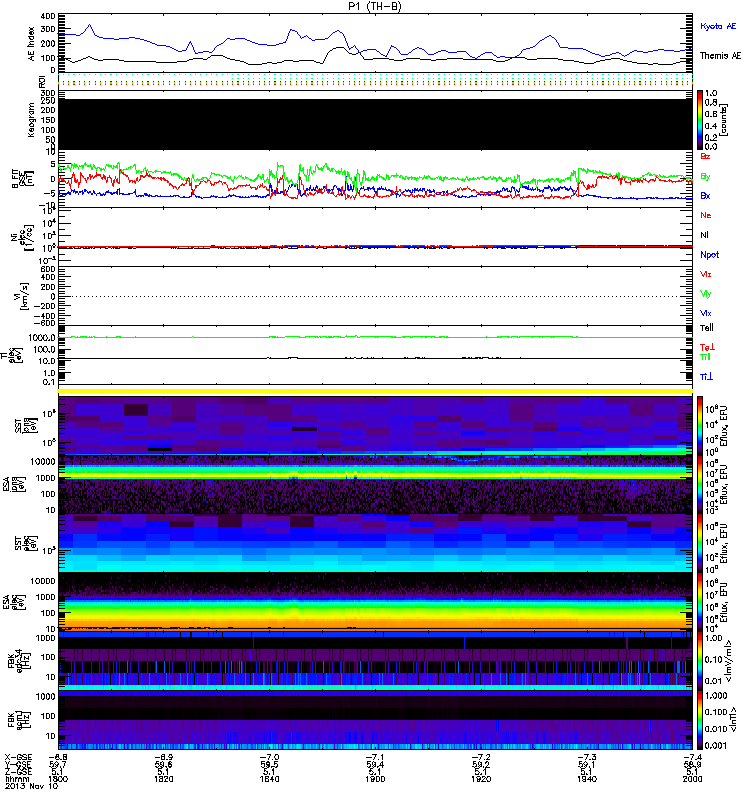Click the FBK nT color bar
This screenshot has height=800, width=750.
[700, 720]
